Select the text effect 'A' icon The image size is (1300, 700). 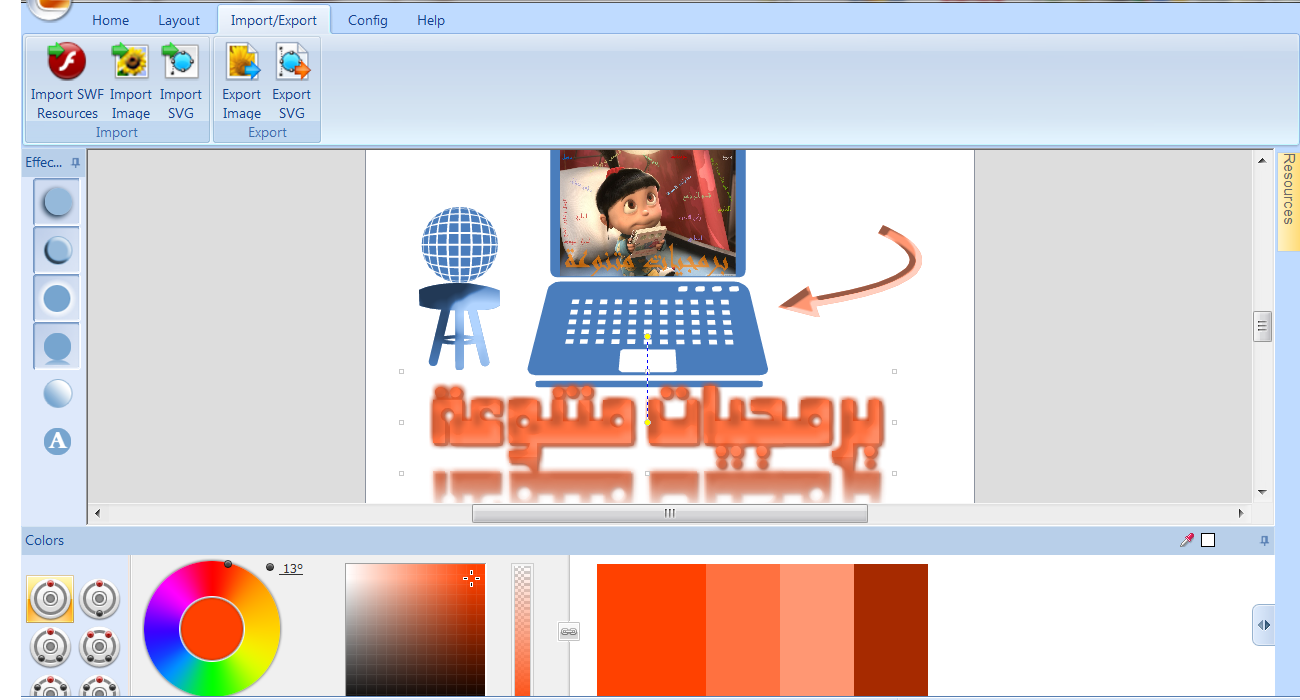pos(58,440)
